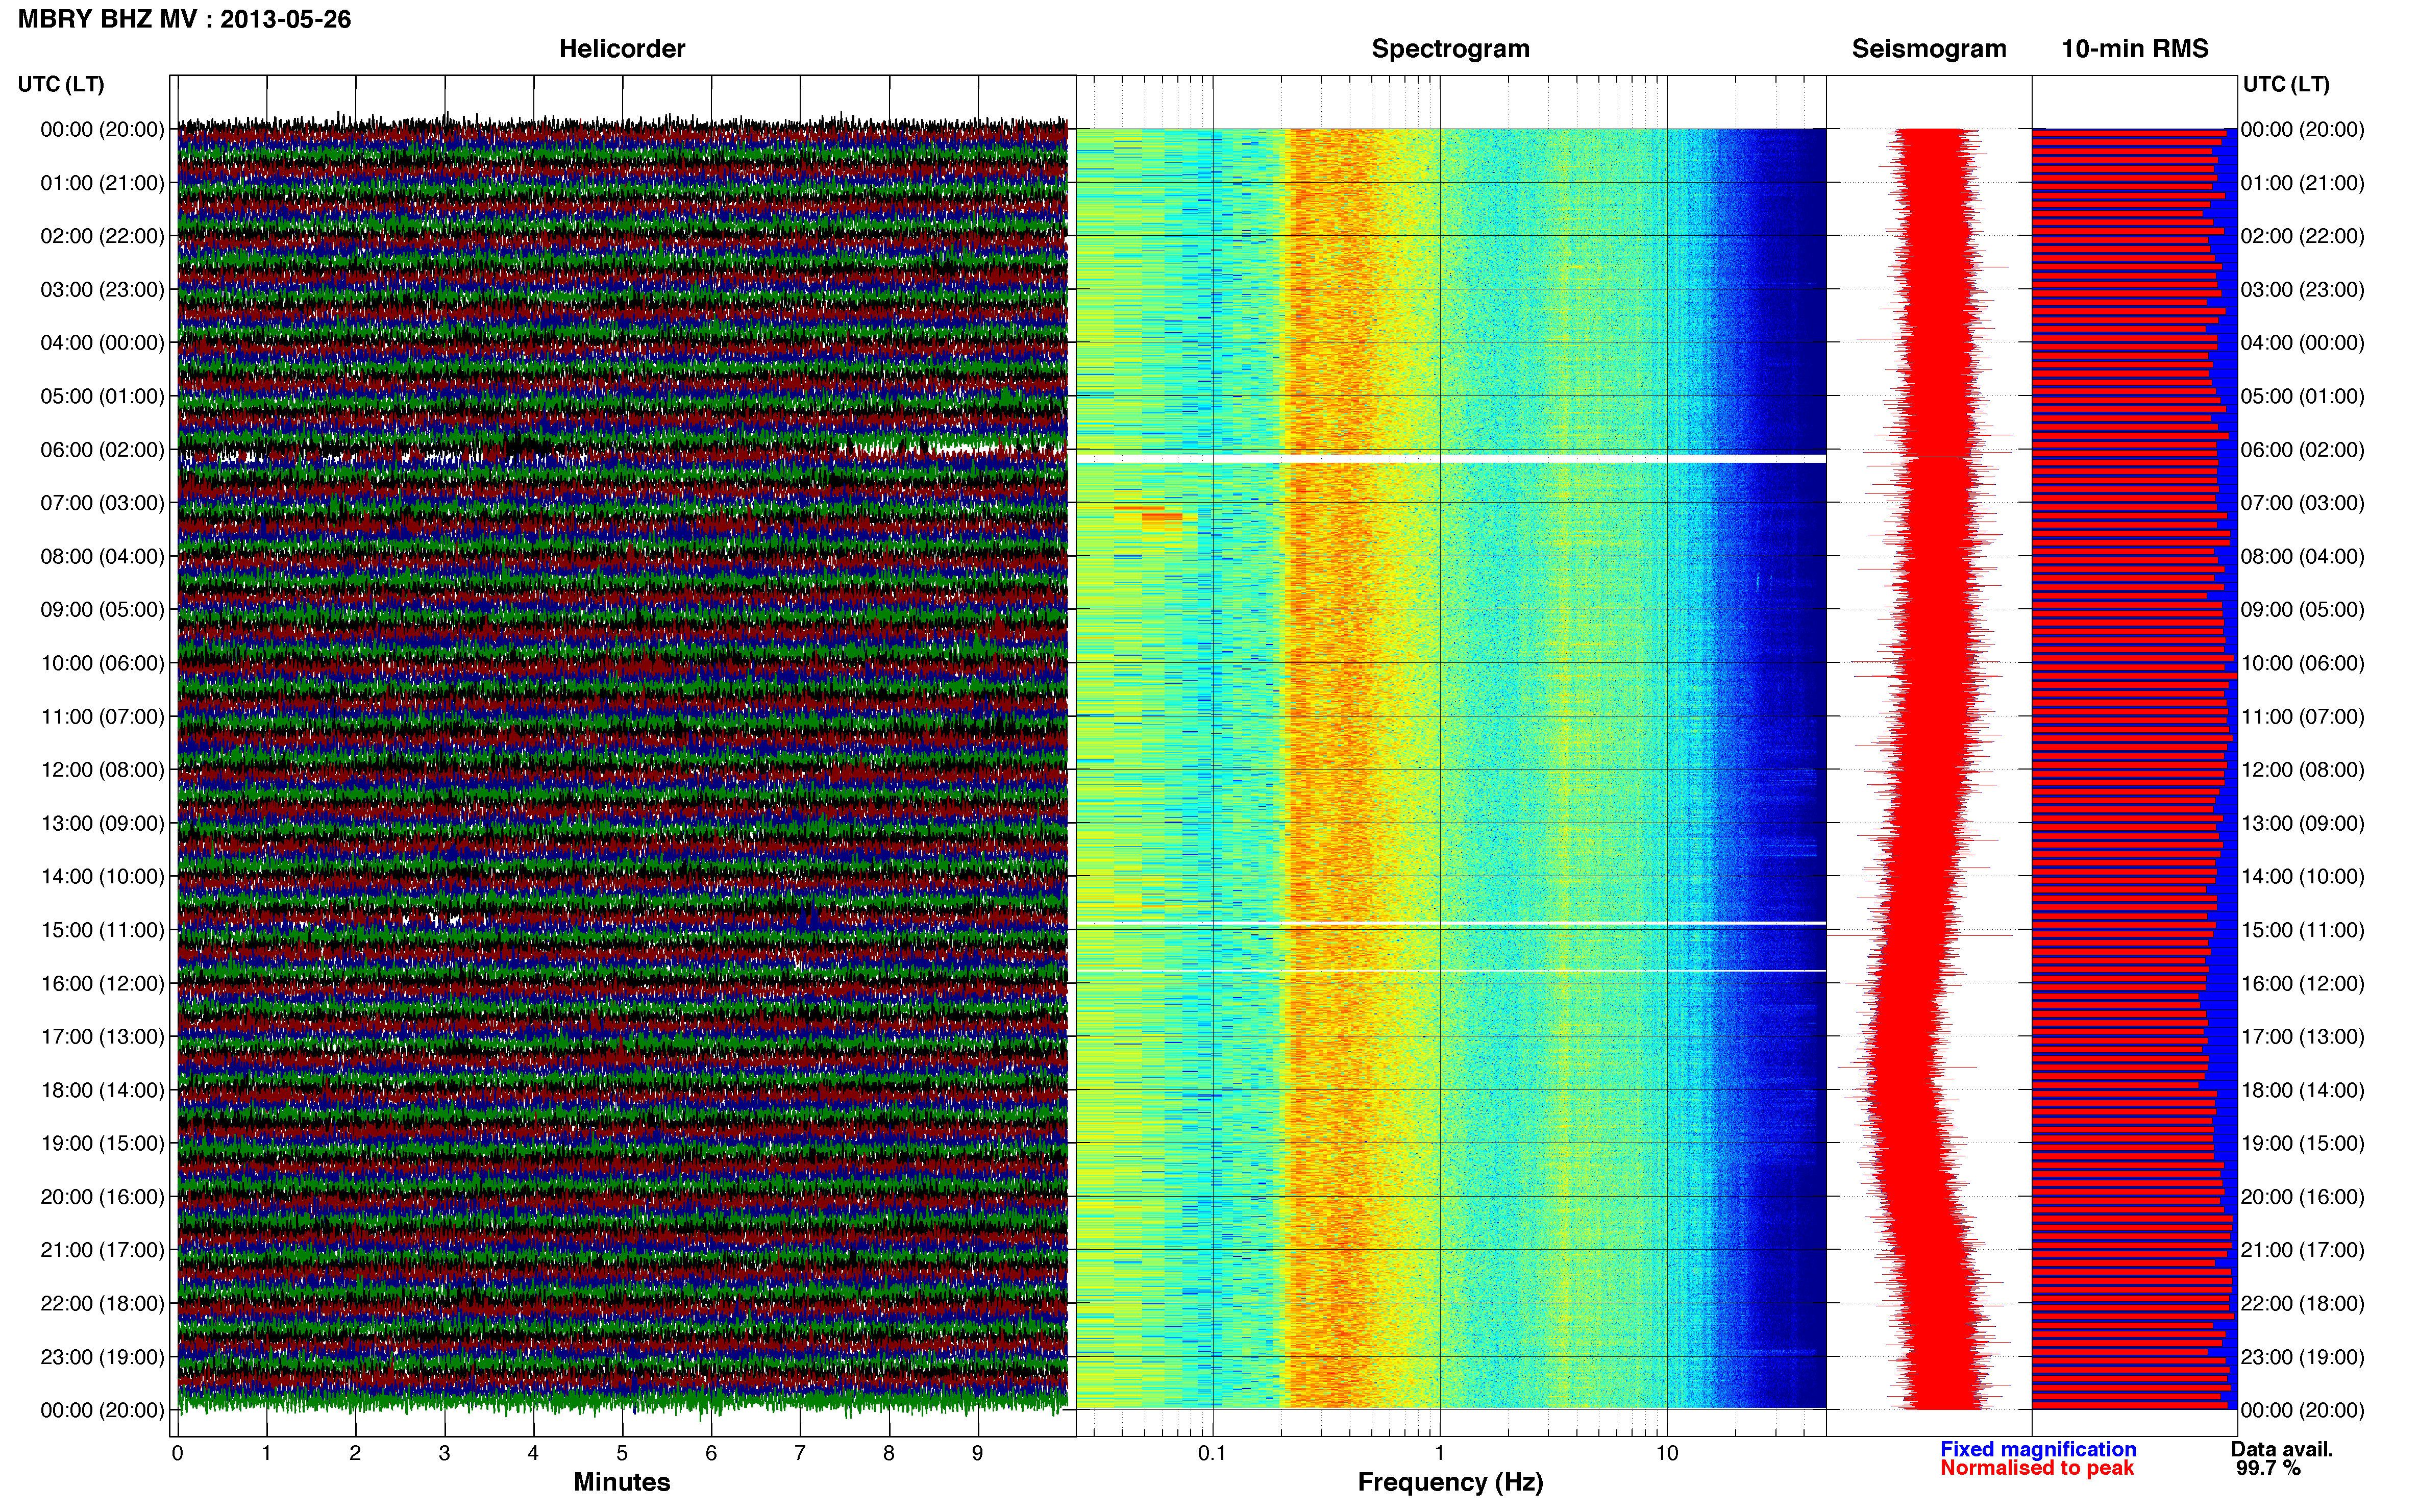Click left time label 07:00 (03:00)

coord(102,503)
